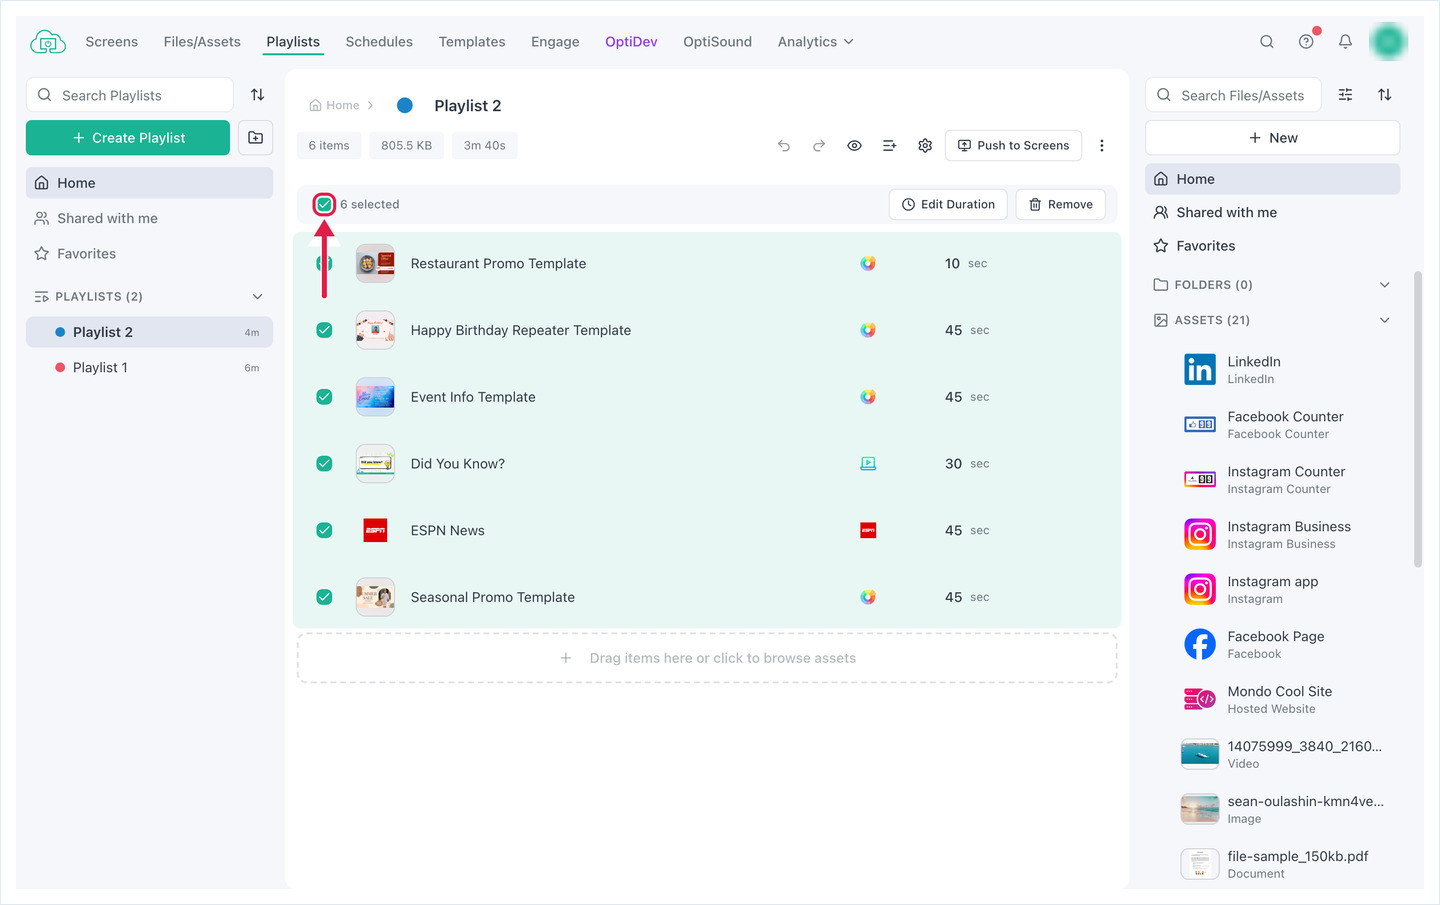This screenshot has height=905, width=1440.
Task: Click the undo arrow icon in playlist toolbar
Action: [784, 146]
